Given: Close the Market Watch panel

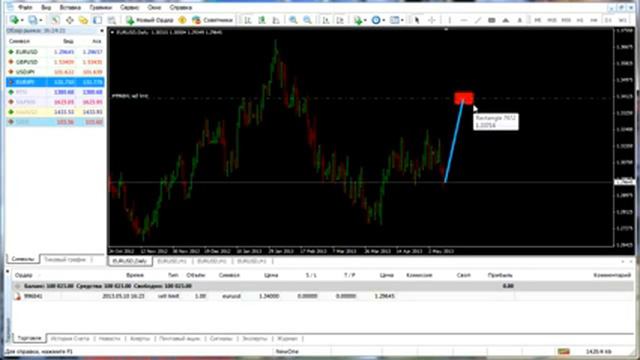Looking at the screenshot, I should click(x=102, y=31).
